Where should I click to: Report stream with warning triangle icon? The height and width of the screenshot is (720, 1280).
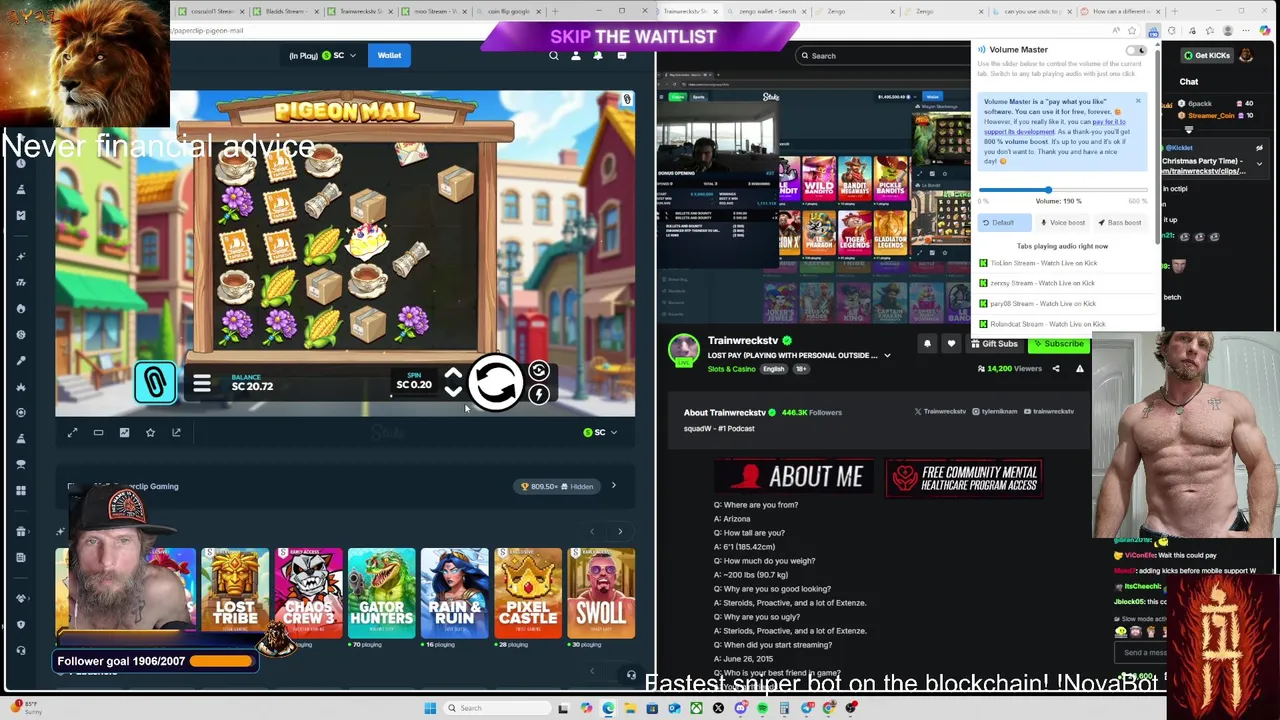pos(1080,369)
